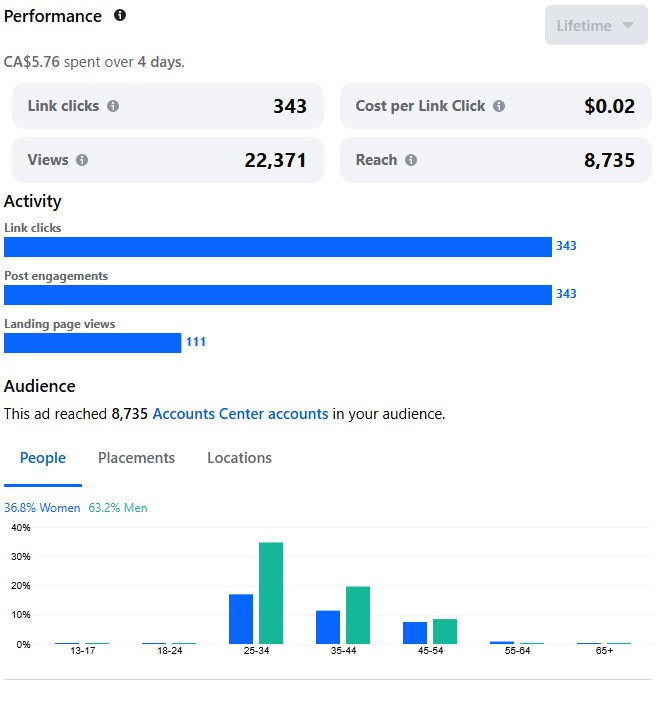Click the Views info icon

82,160
